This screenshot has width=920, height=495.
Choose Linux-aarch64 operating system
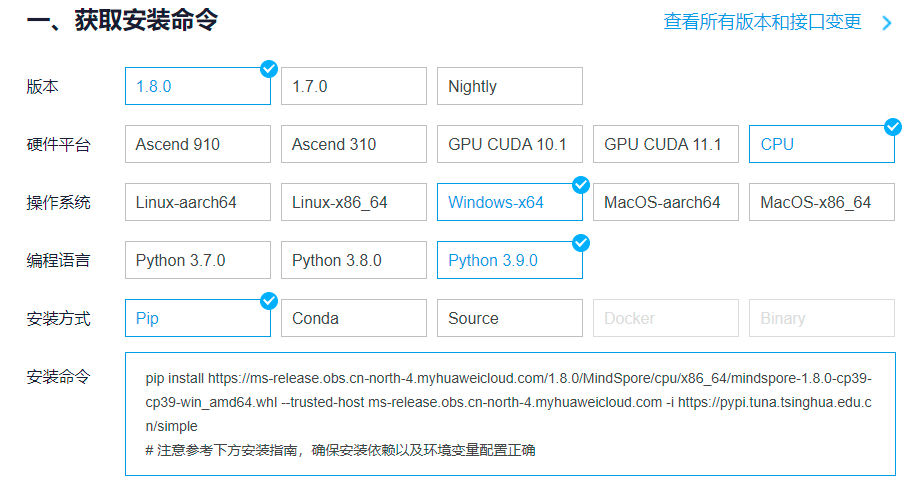tap(197, 202)
